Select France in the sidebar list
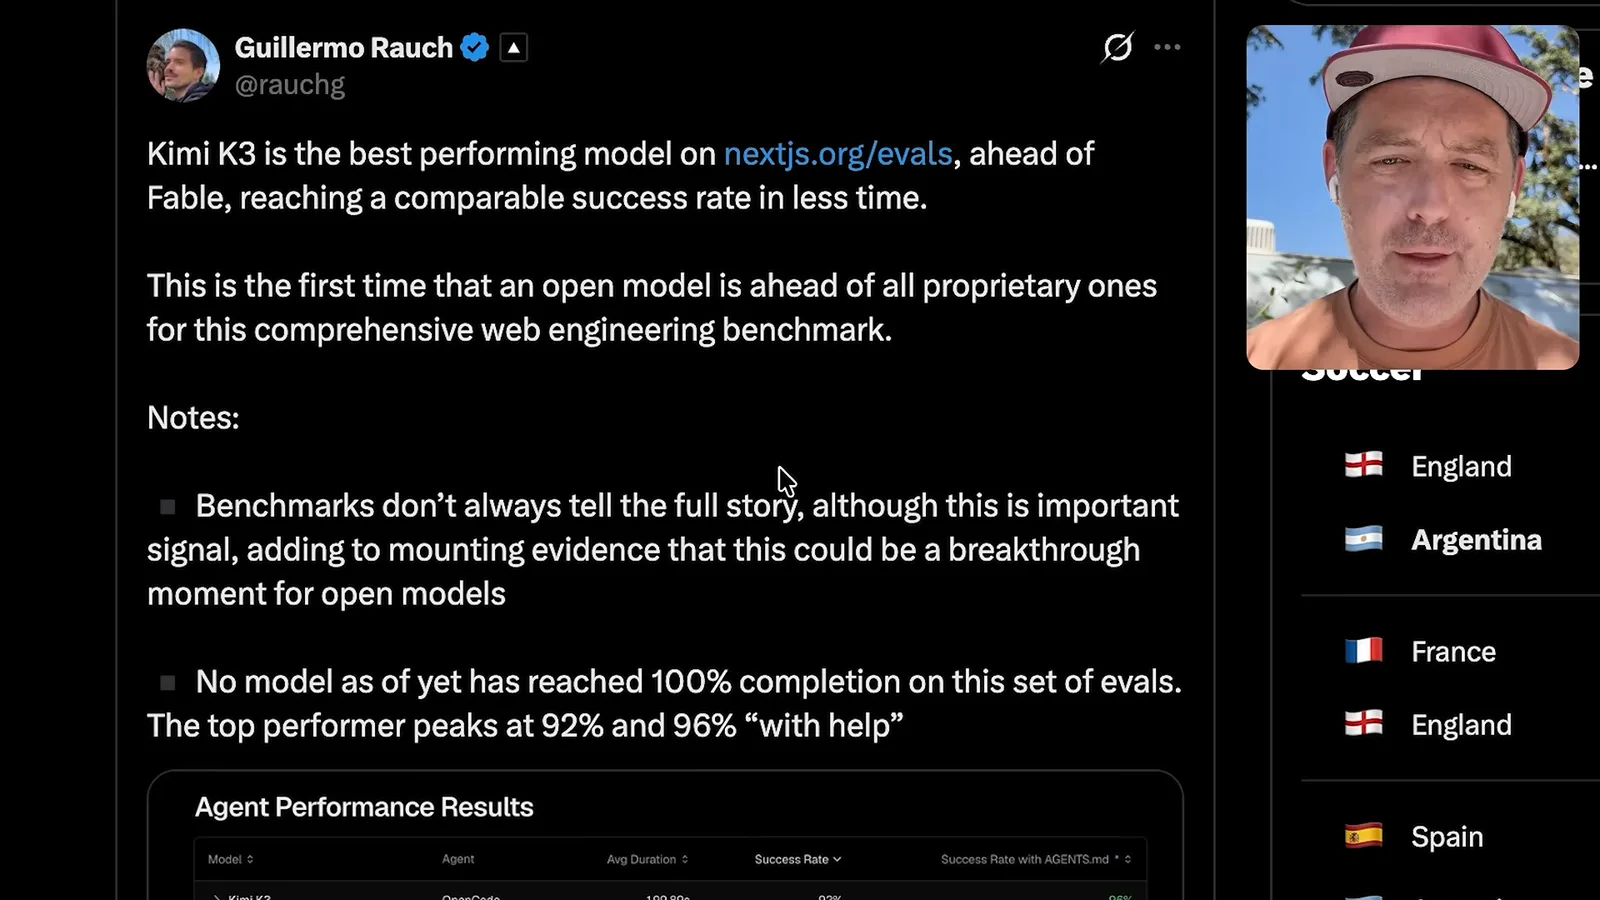 1453,652
